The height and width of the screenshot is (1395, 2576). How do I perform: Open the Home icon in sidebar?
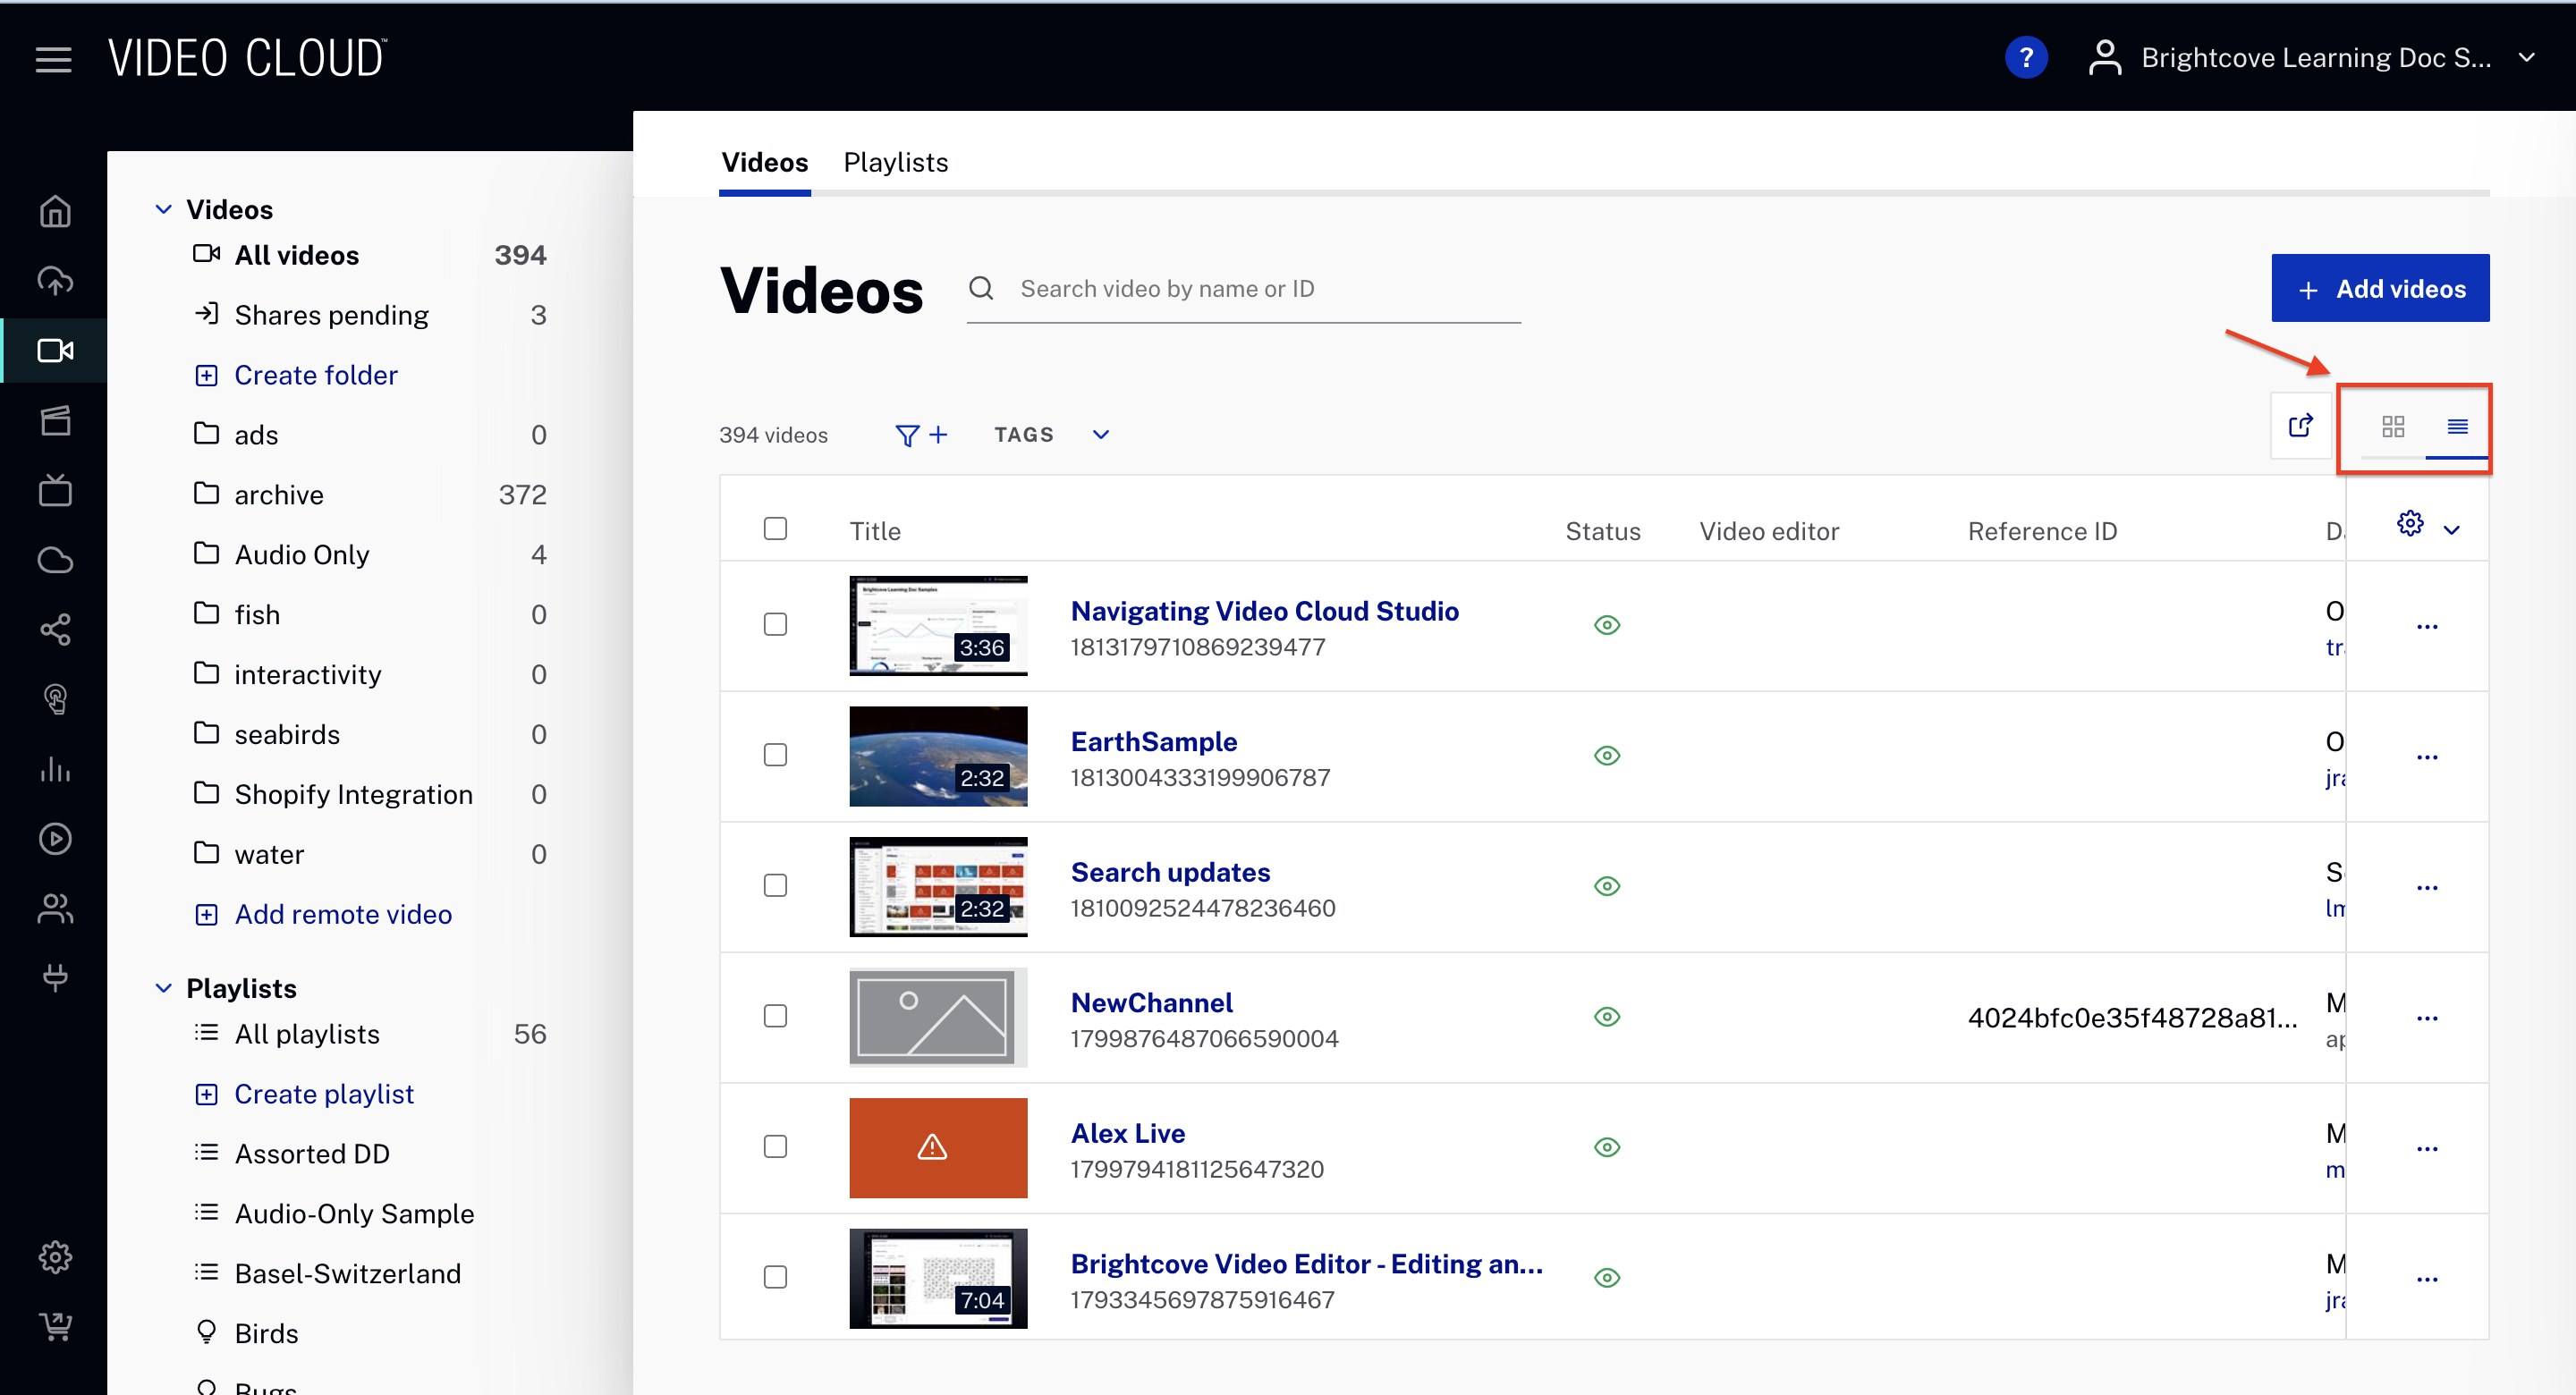[55, 211]
